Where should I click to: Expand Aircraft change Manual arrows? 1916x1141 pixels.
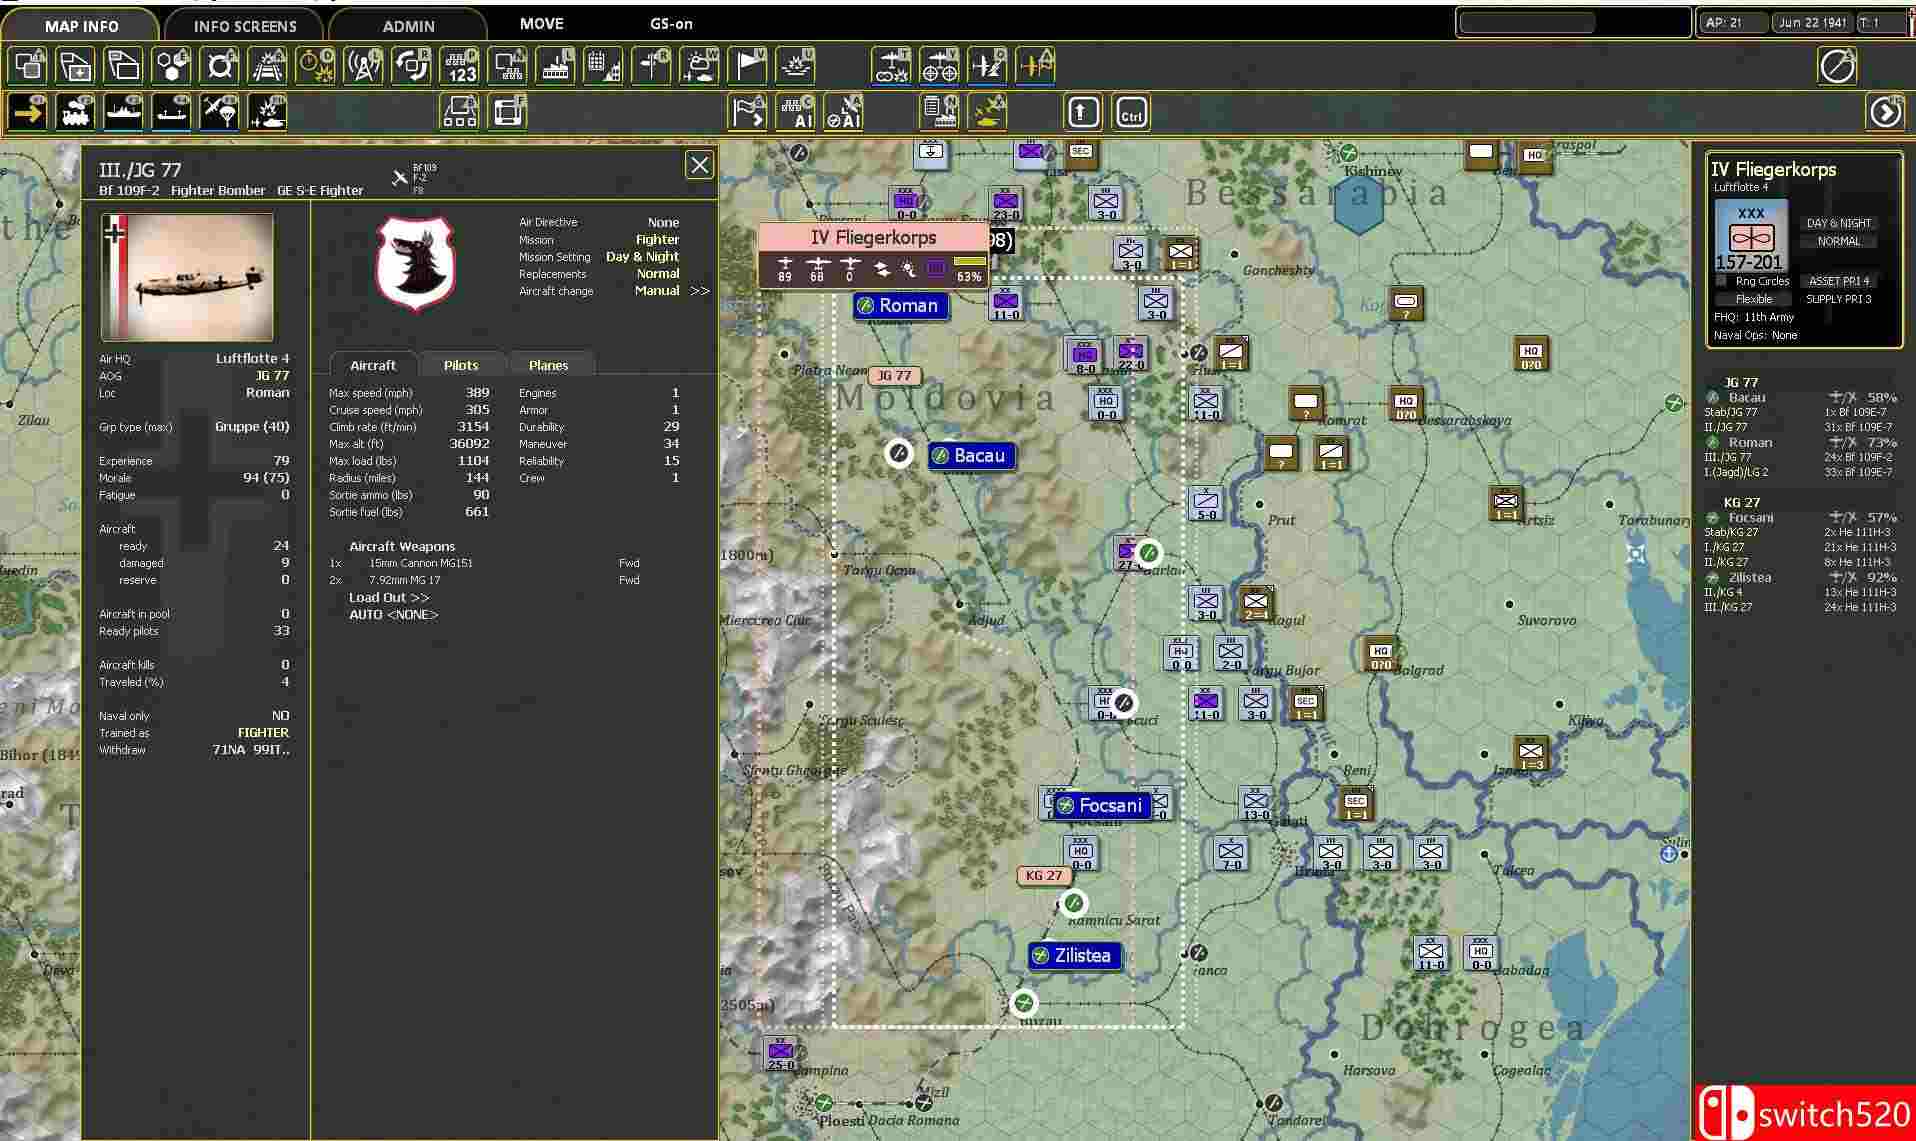[700, 291]
